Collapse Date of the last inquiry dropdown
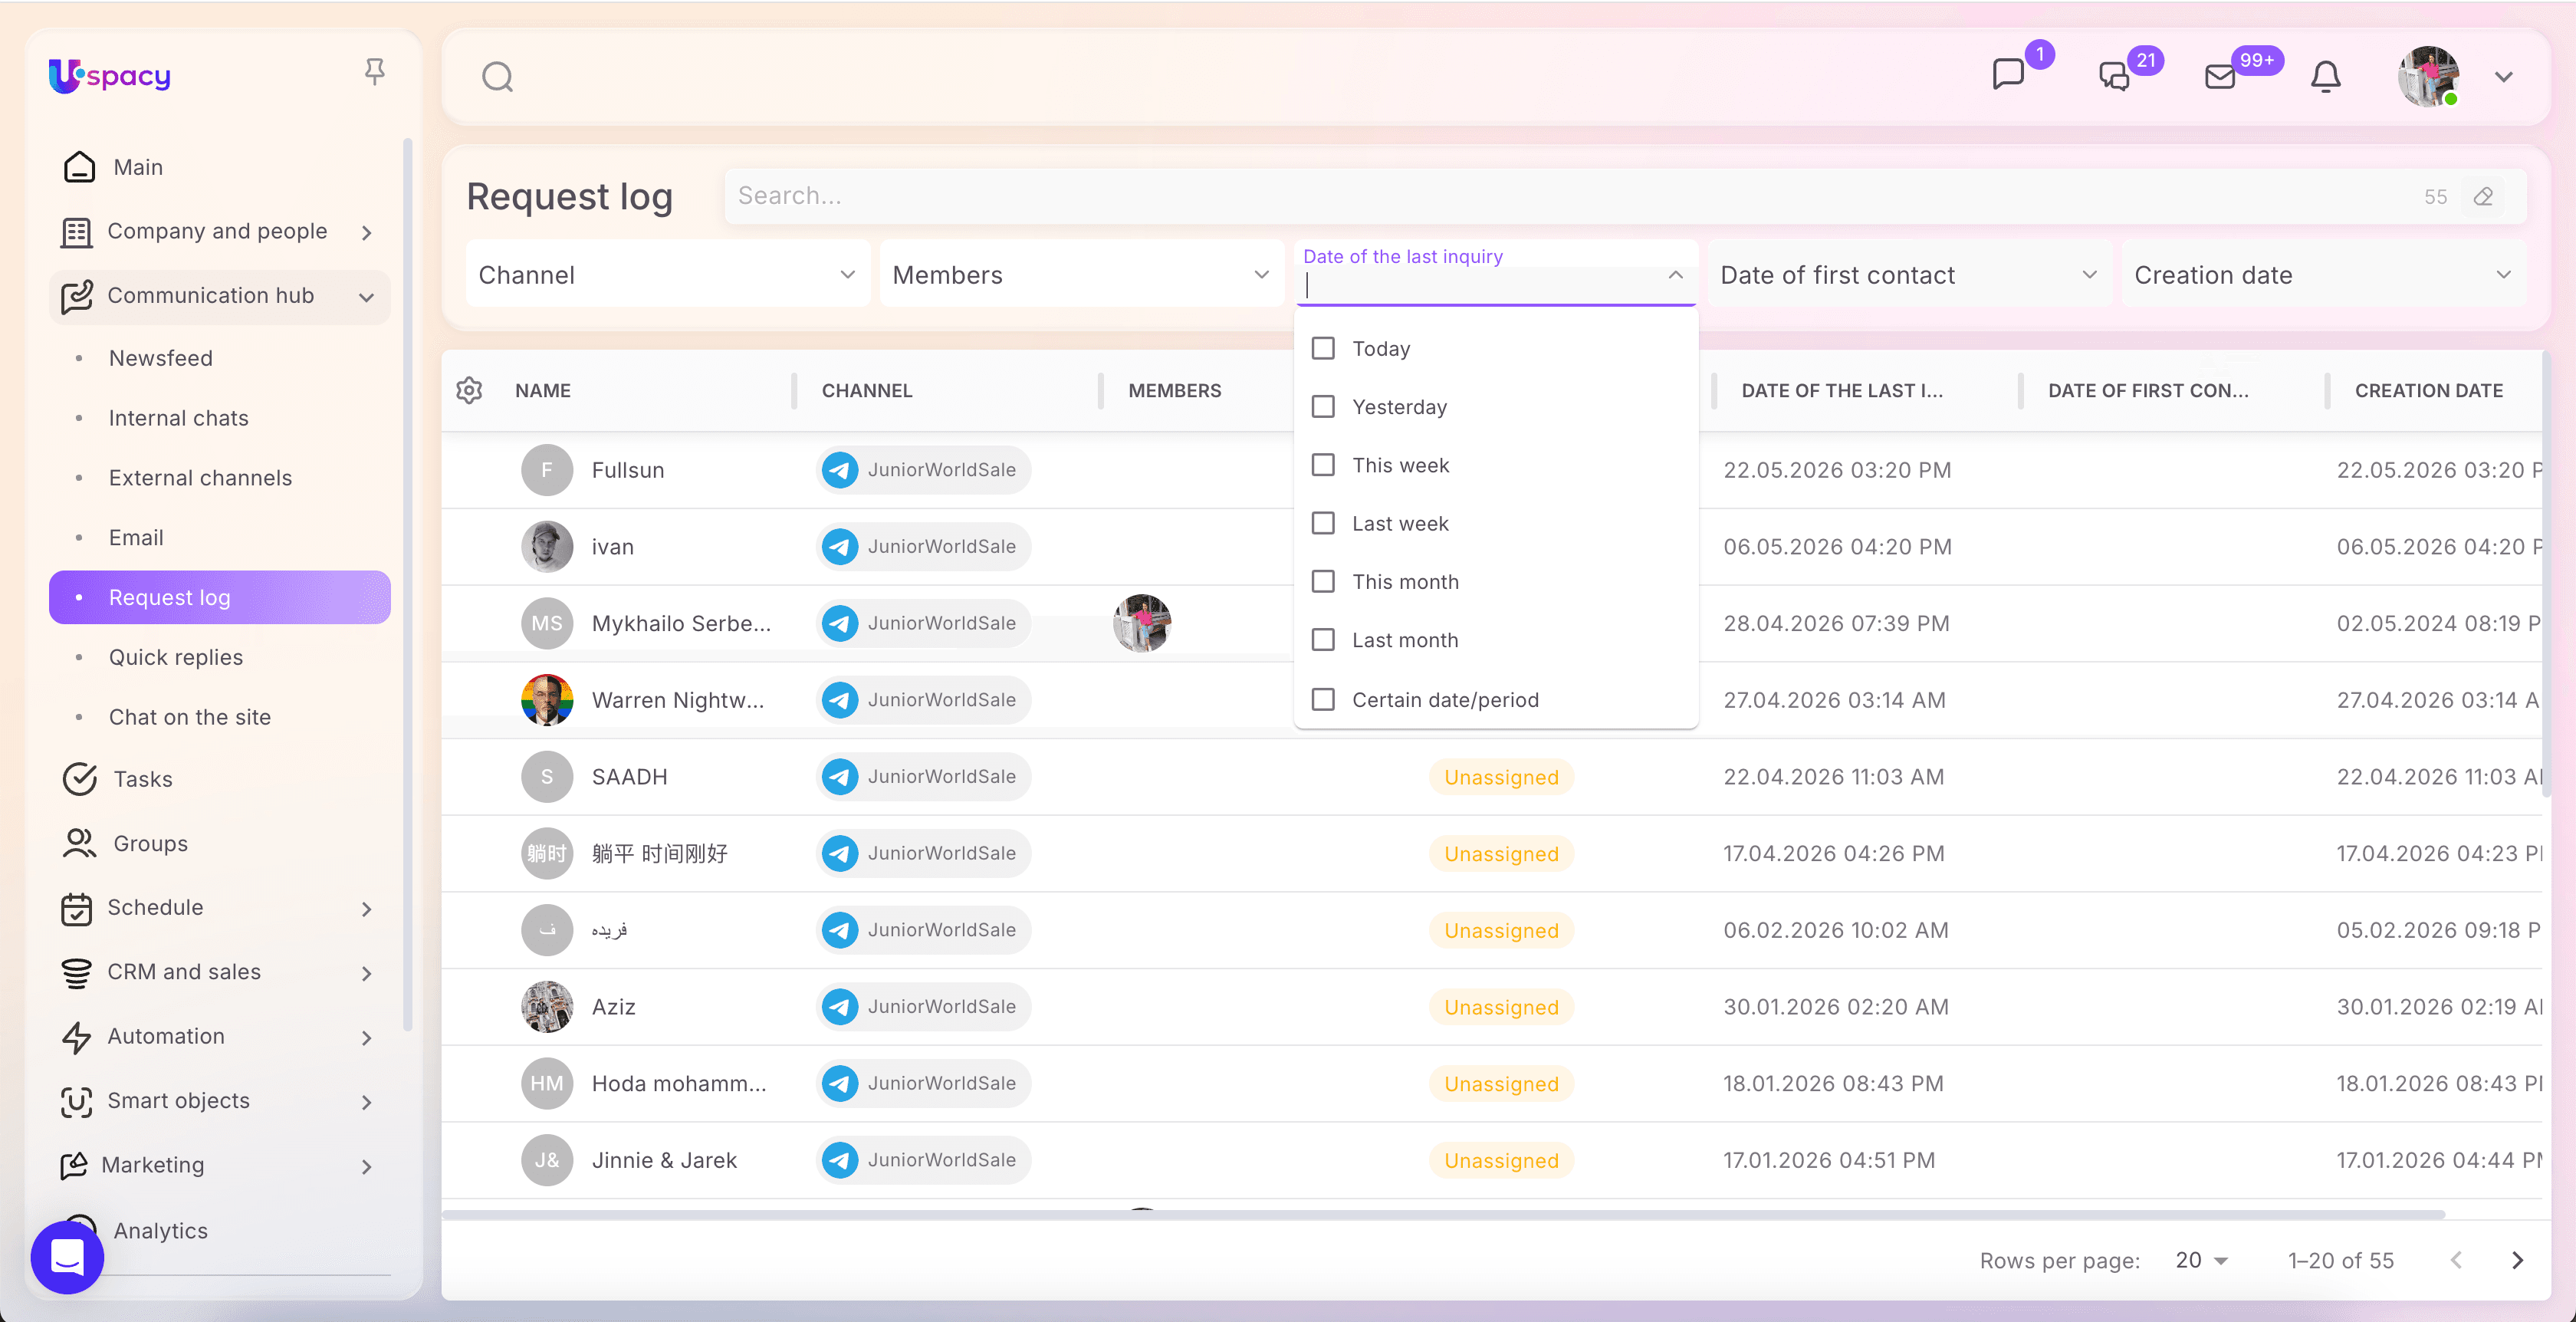This screenshot has height=1322, width=2576. (1676, 275)
